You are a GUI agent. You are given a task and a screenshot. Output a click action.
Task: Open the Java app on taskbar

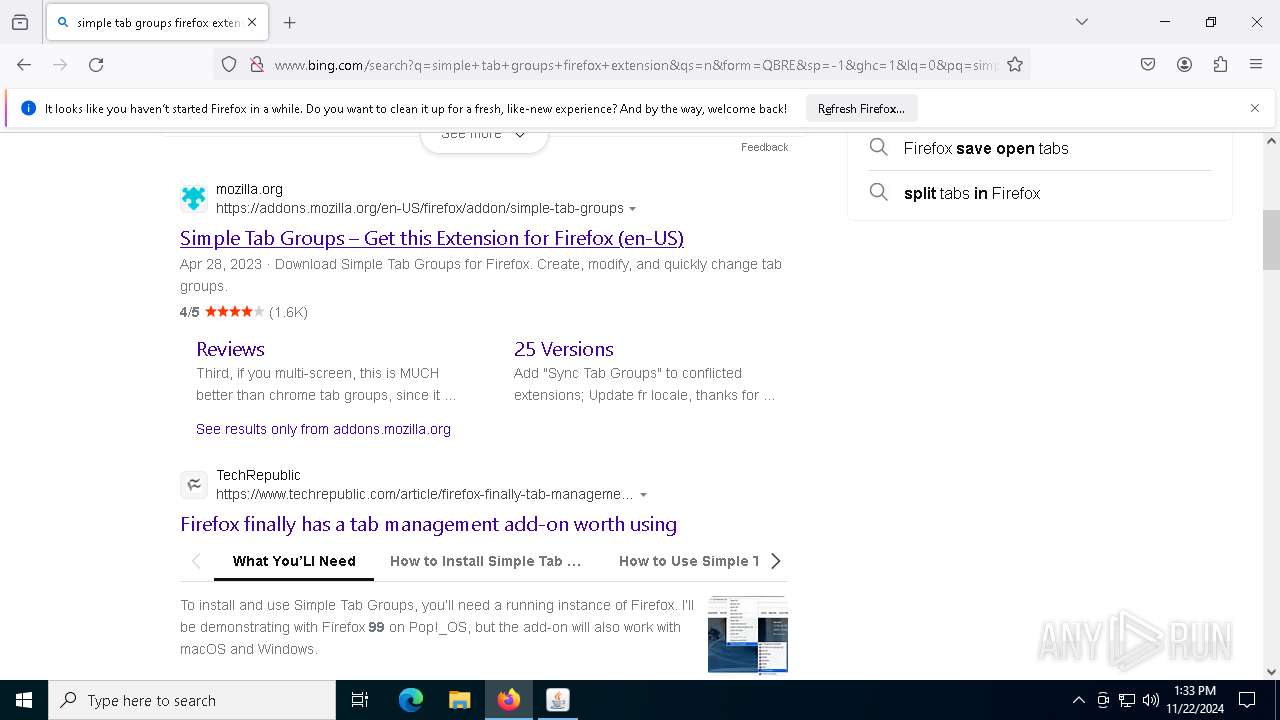[x=558, y=700]
